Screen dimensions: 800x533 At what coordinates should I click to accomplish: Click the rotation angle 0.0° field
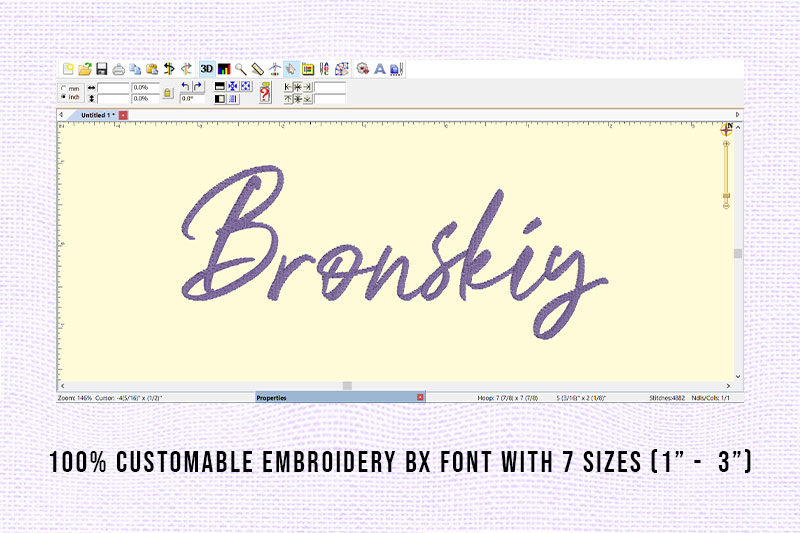pos(192,98)
